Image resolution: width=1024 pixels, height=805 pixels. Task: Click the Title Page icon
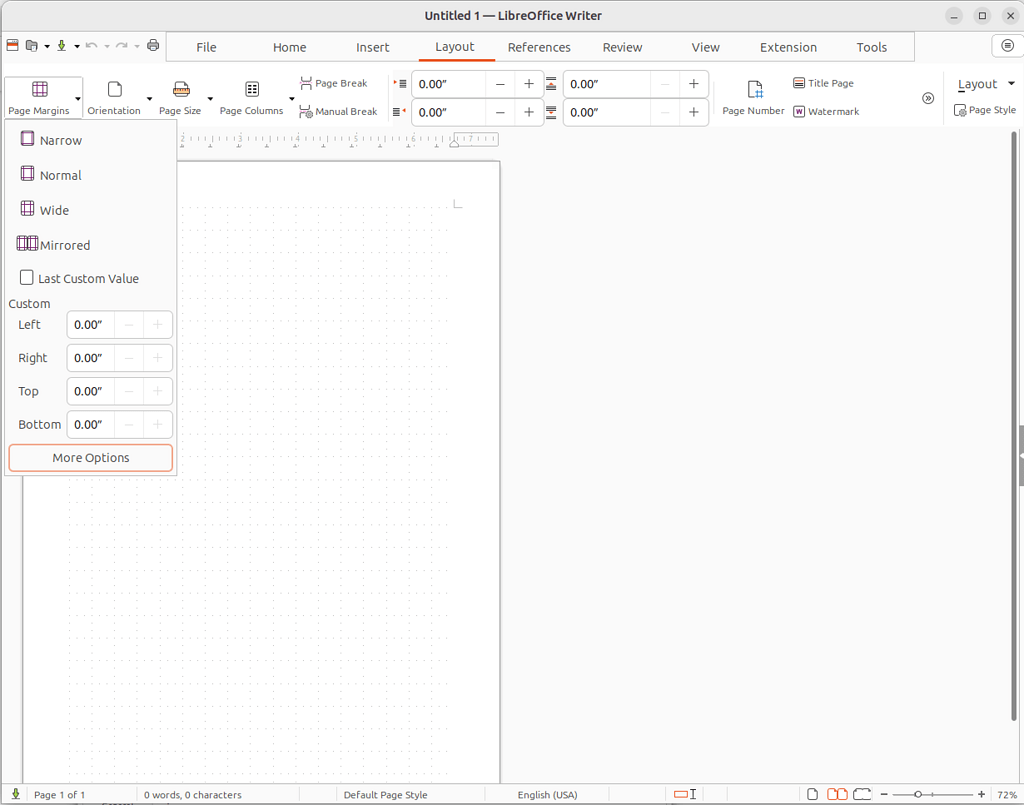[x=823, y=83]
